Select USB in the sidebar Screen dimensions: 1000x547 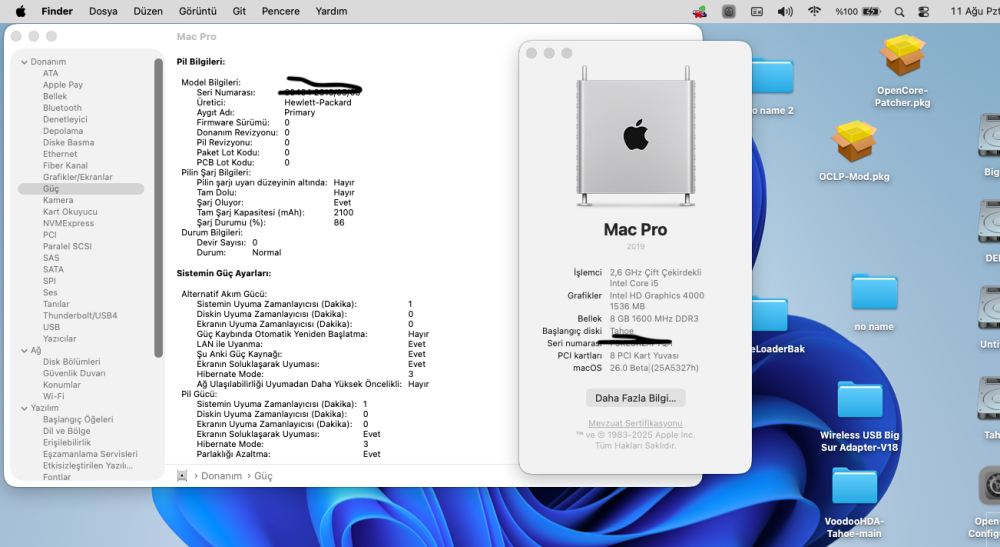[x=51, y=327]
